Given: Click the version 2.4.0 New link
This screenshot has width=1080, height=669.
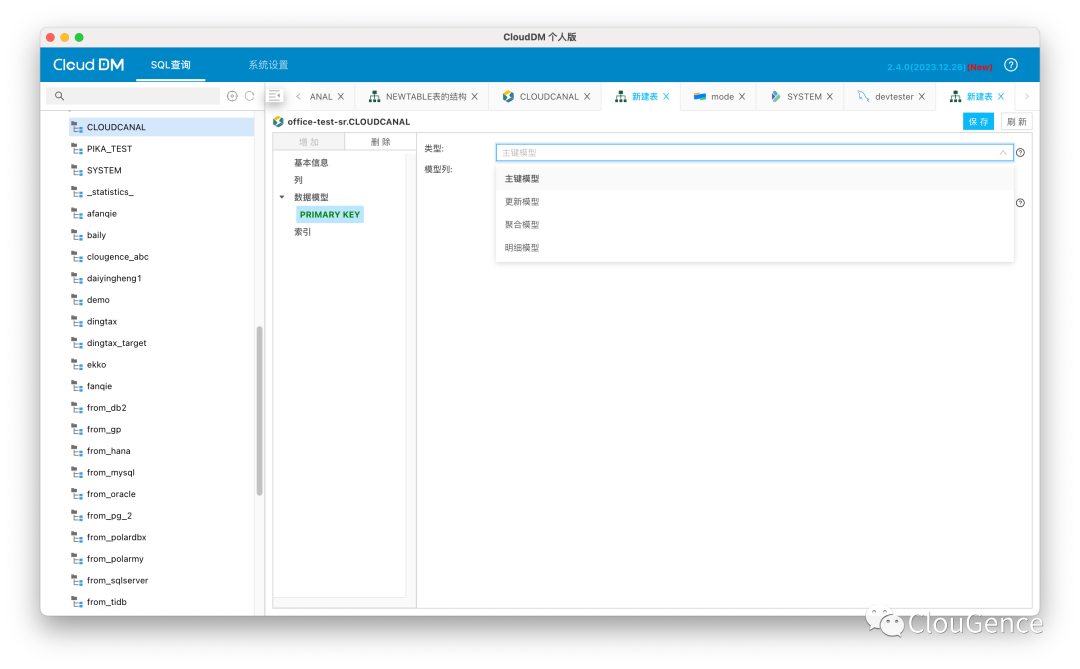Looking at the screenshot, I should (939, 67).
